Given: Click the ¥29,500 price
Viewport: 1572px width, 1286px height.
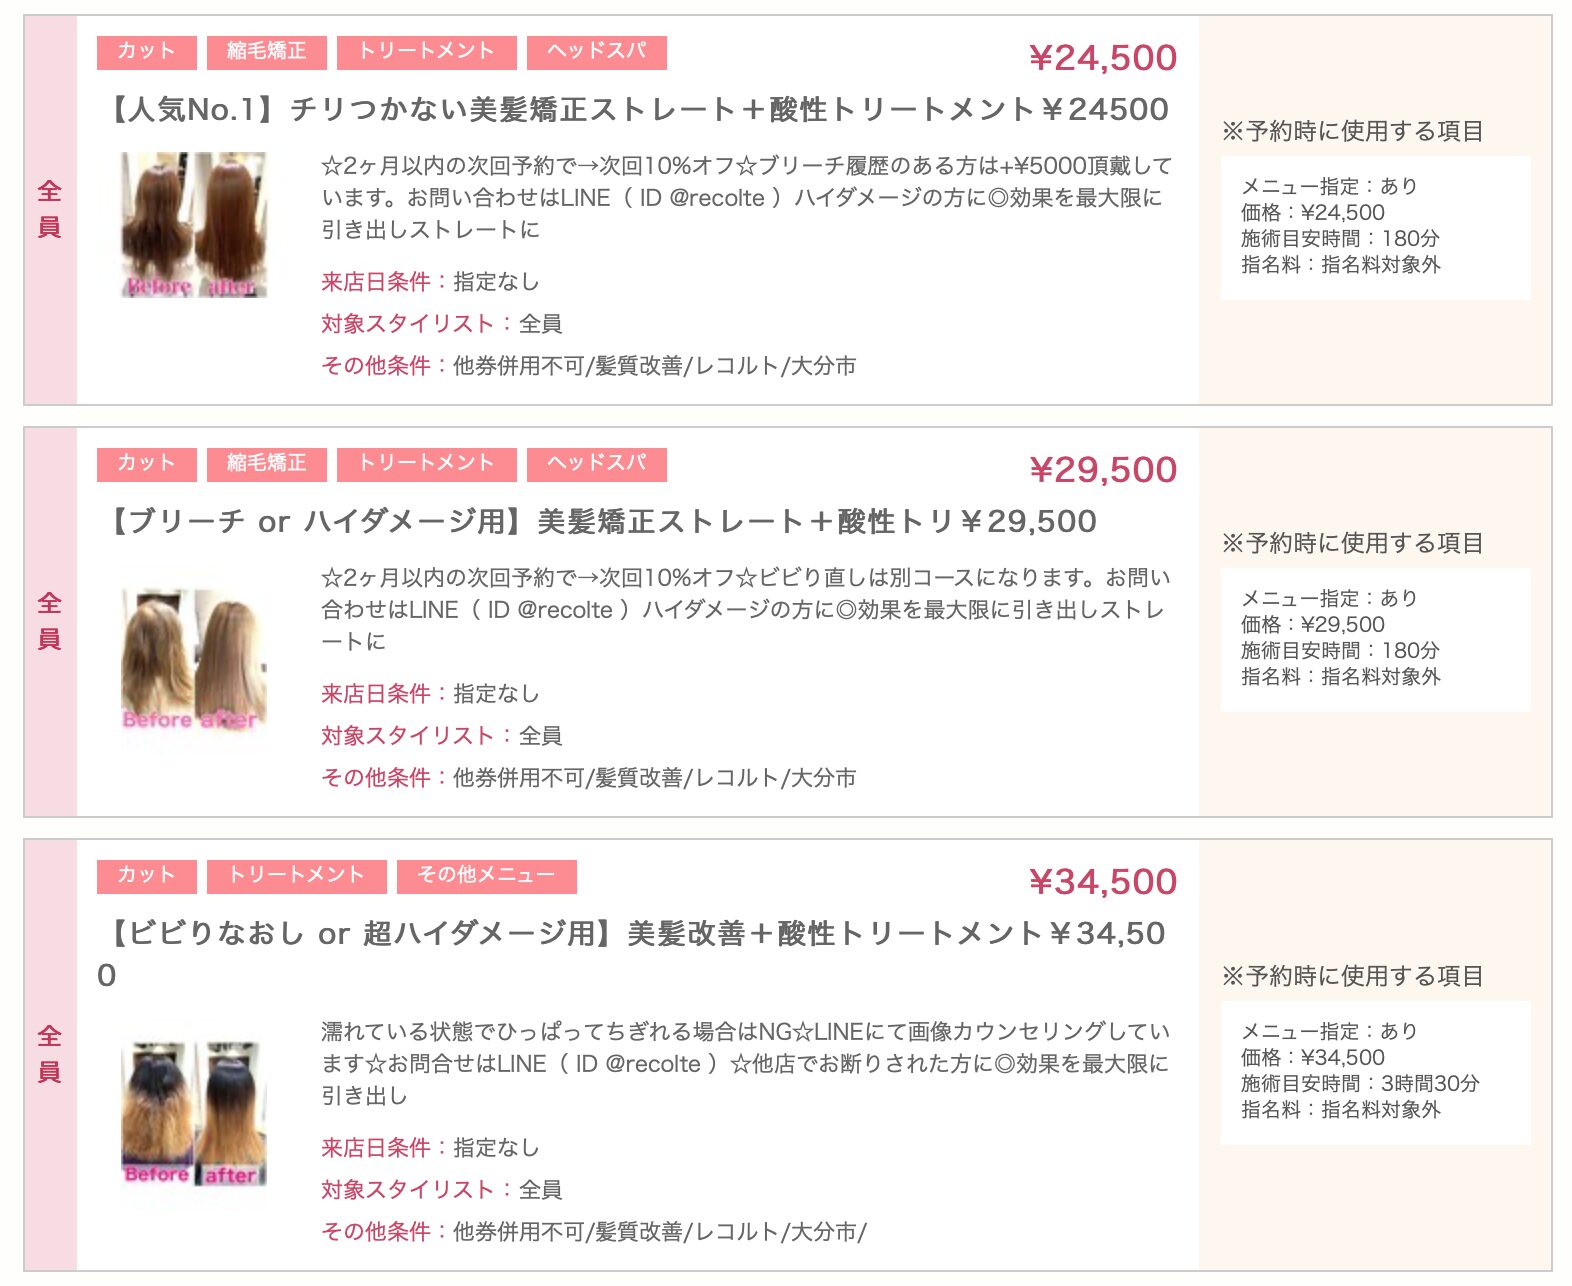Looking at the screenshot, I should [x=1103, y=470].
